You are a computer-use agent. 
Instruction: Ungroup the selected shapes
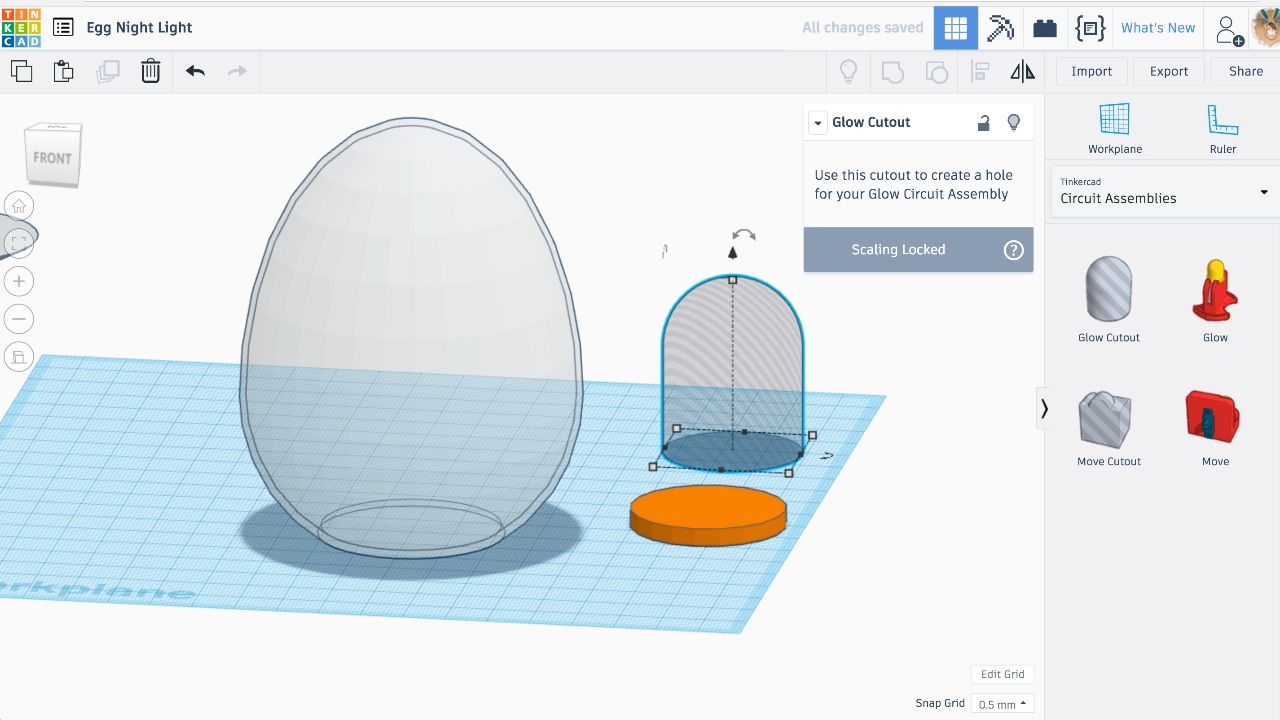936,71
